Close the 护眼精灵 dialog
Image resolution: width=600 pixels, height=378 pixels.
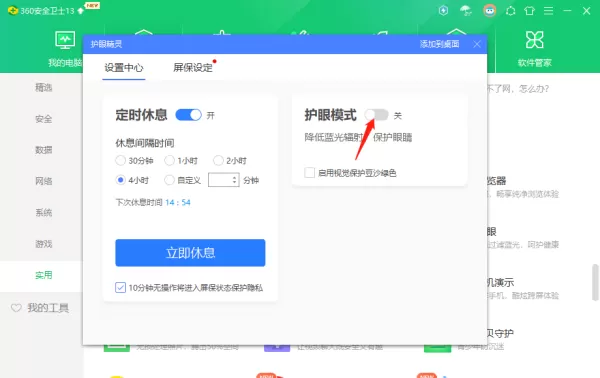477,44
